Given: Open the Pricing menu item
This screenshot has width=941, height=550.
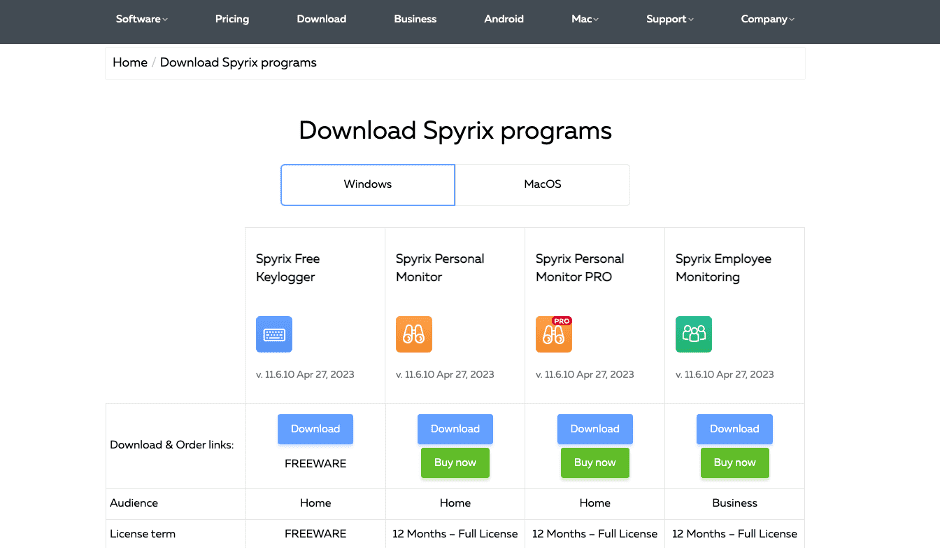Looking at the screenshot, I should click(x=232, y=19).
